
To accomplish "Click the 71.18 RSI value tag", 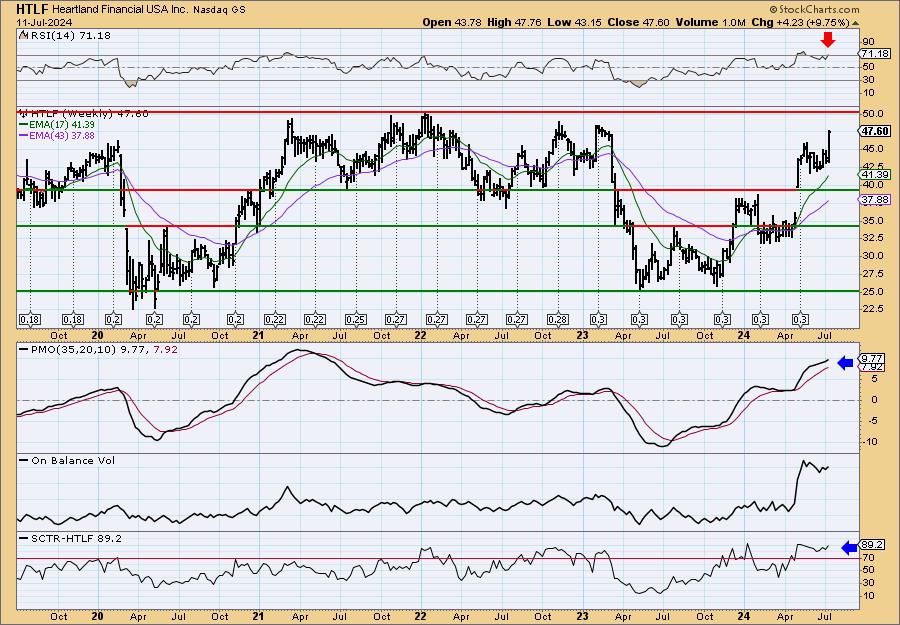I will [x=875, y=53].
